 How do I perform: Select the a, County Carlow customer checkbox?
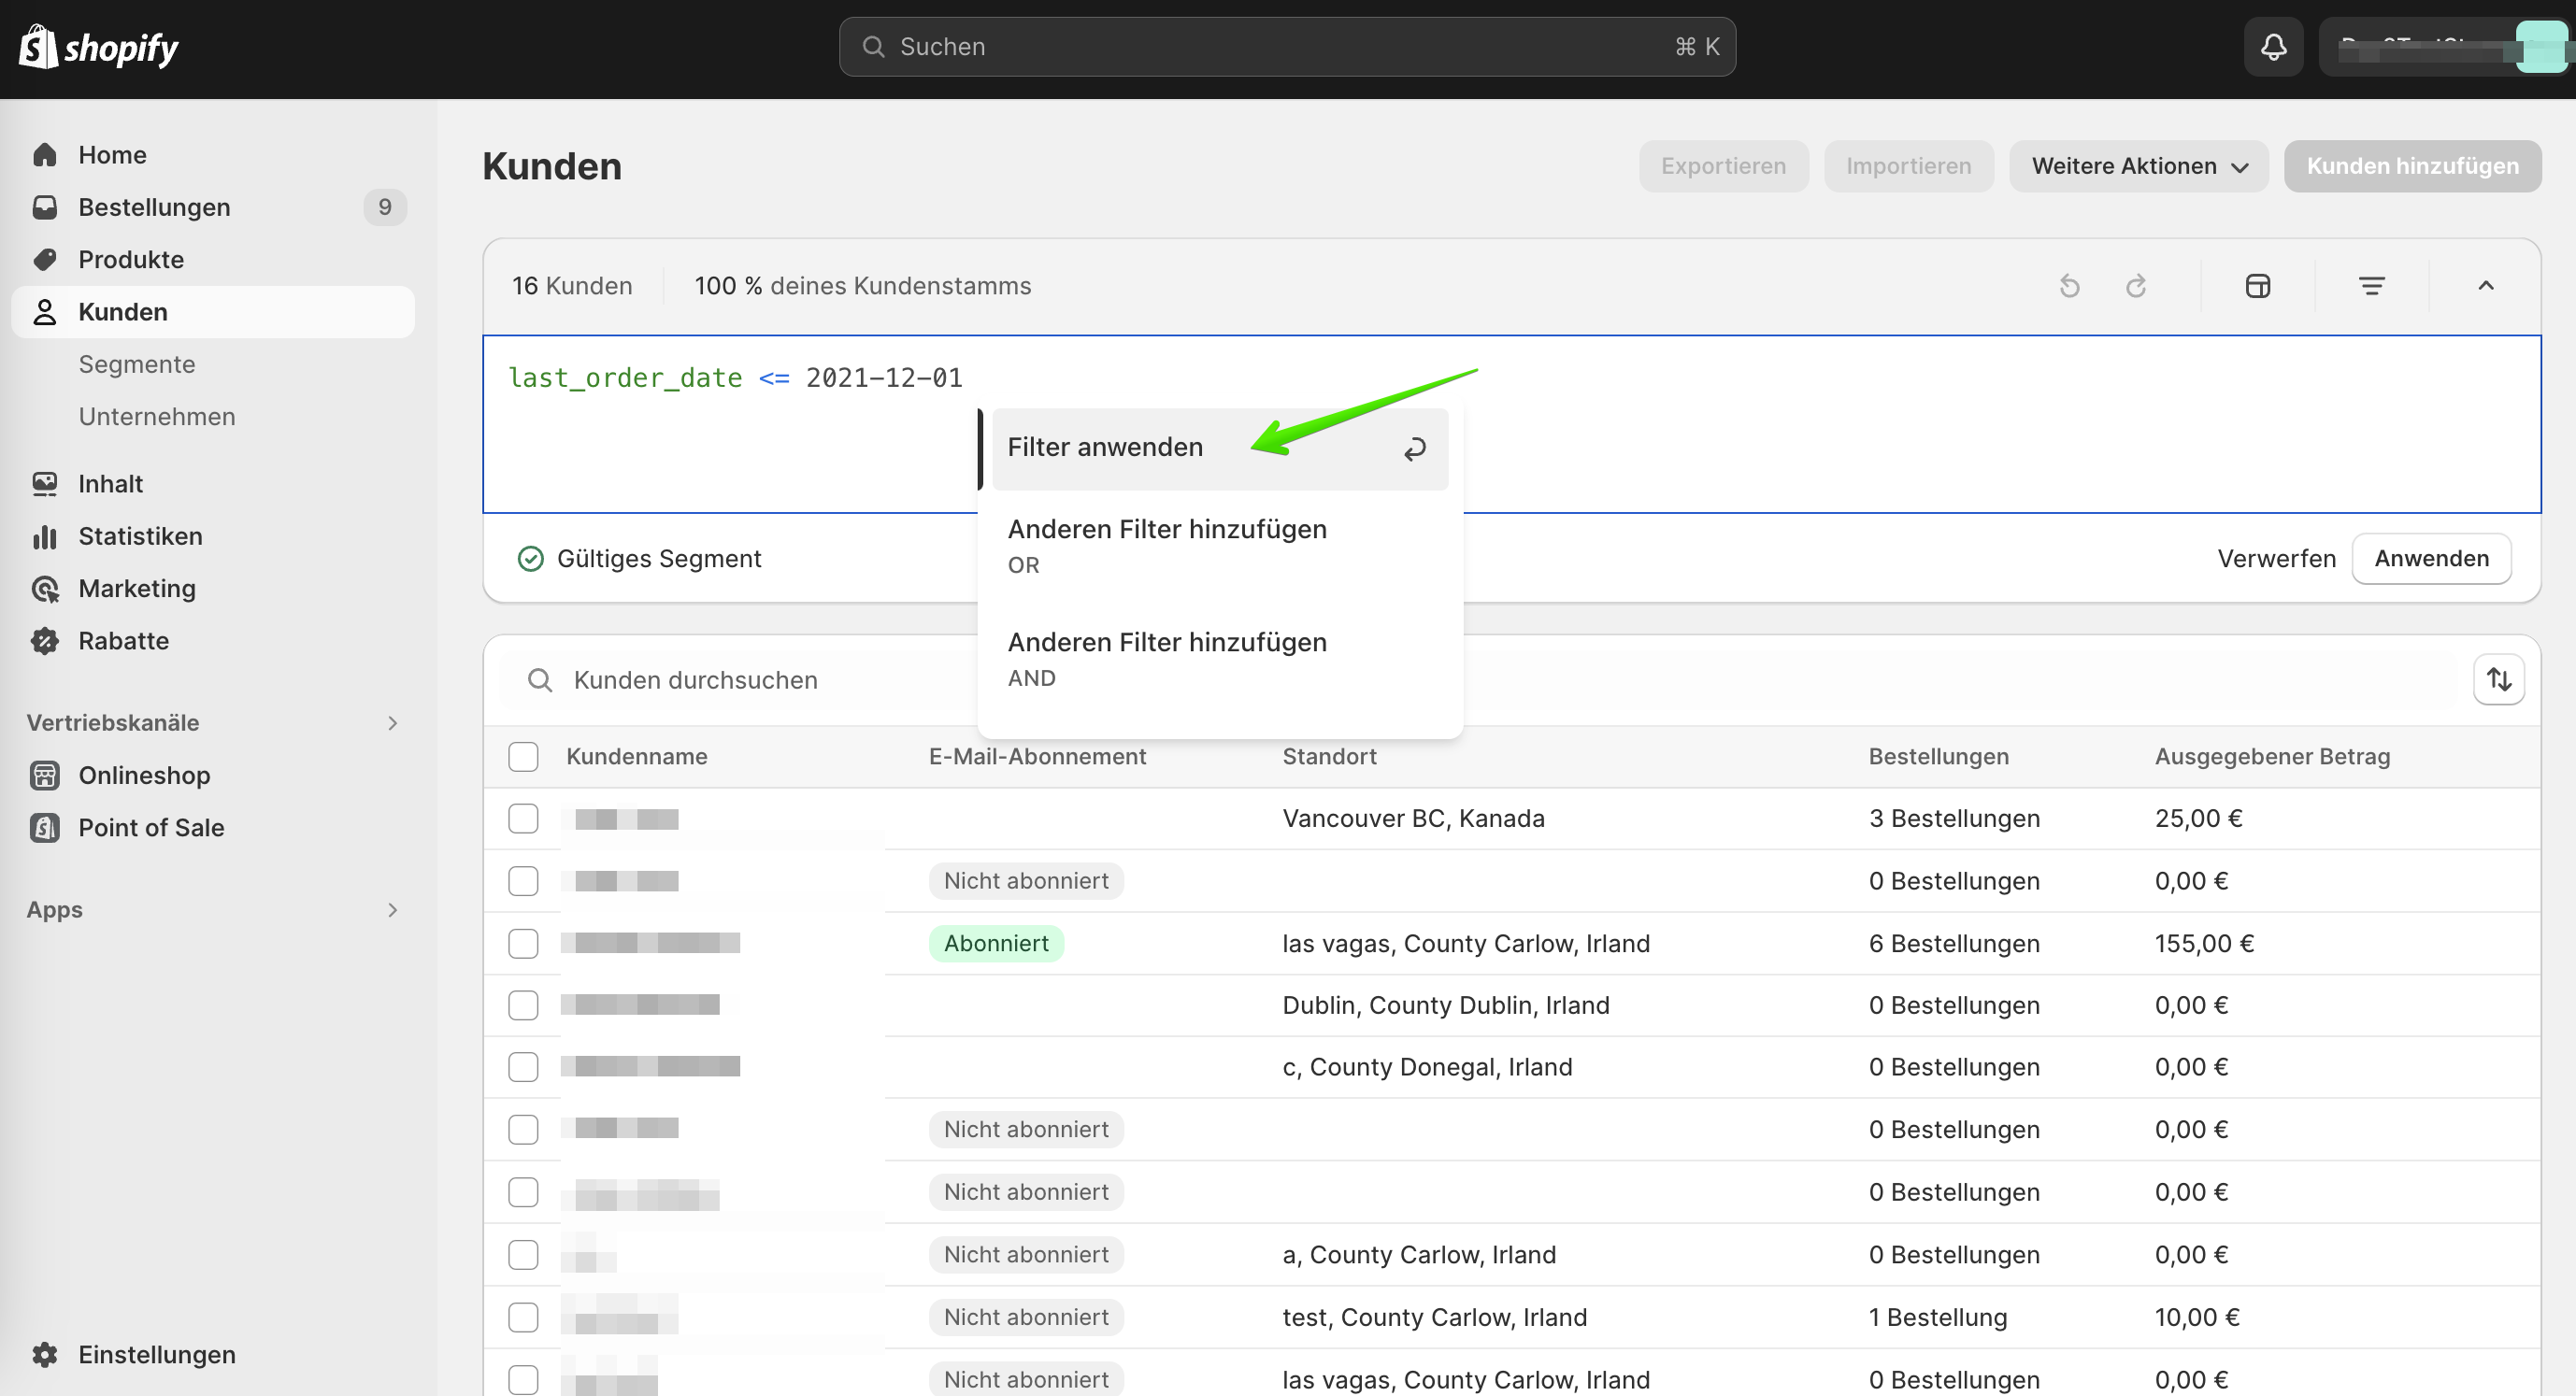pyautogui.click(x=523, y=1255)
